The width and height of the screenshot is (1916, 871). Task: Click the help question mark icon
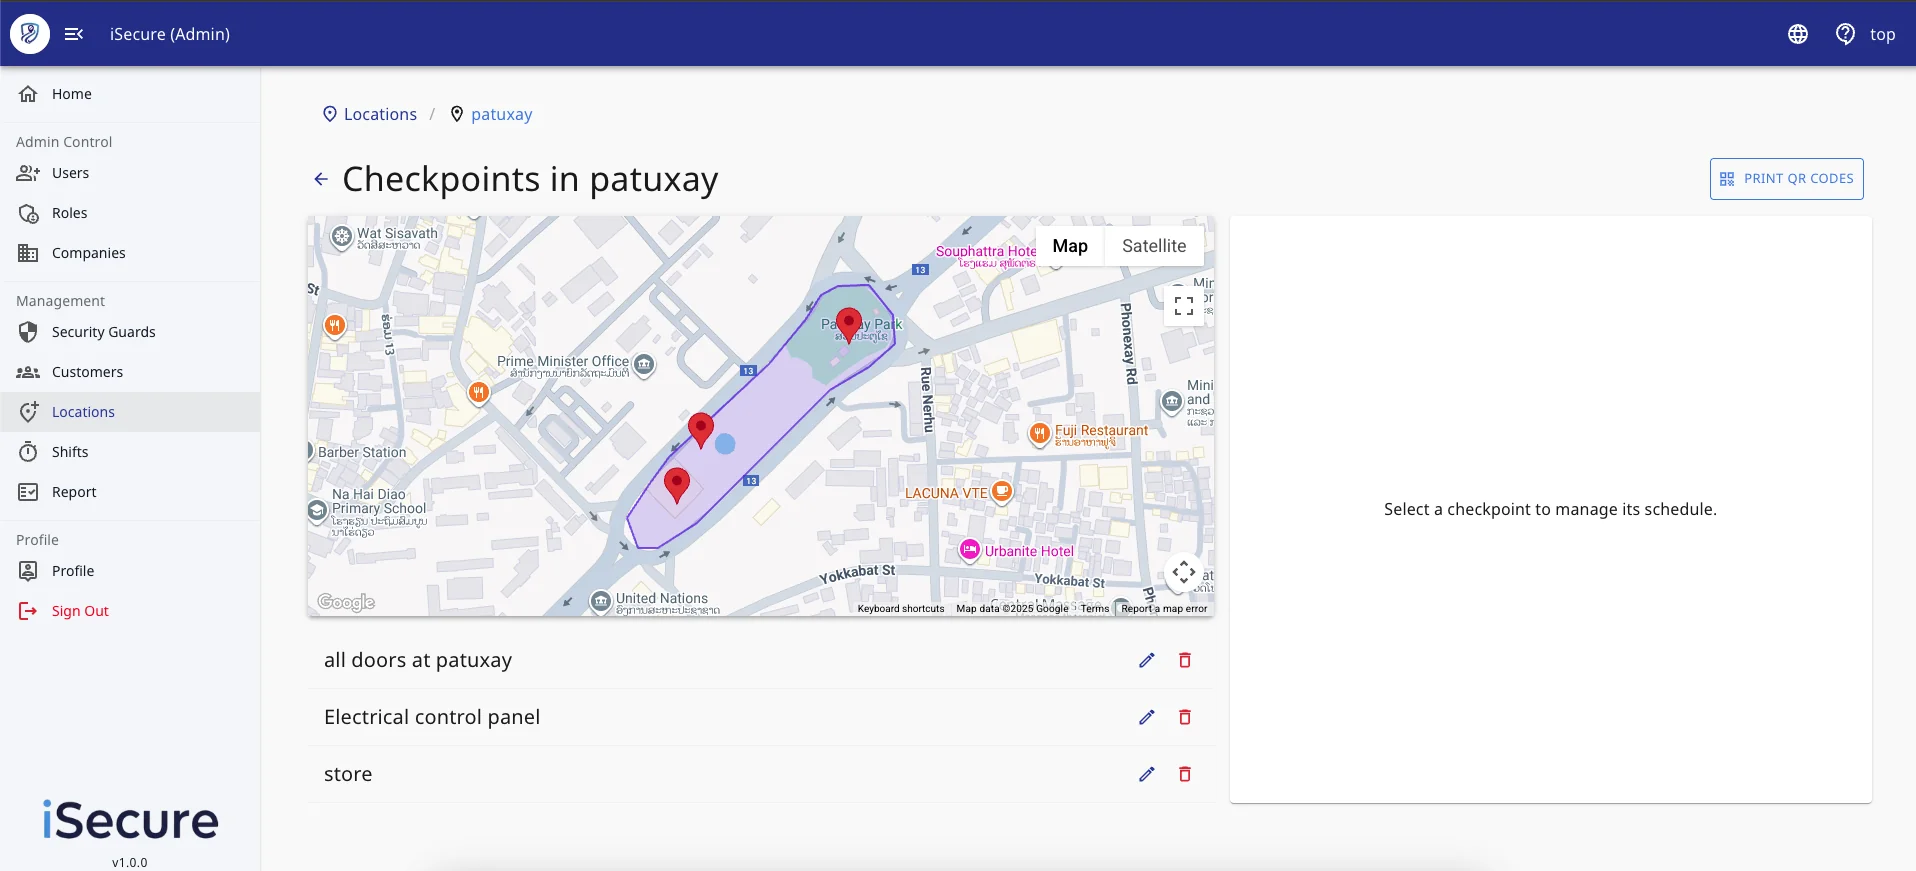[x=1845, y=34]
